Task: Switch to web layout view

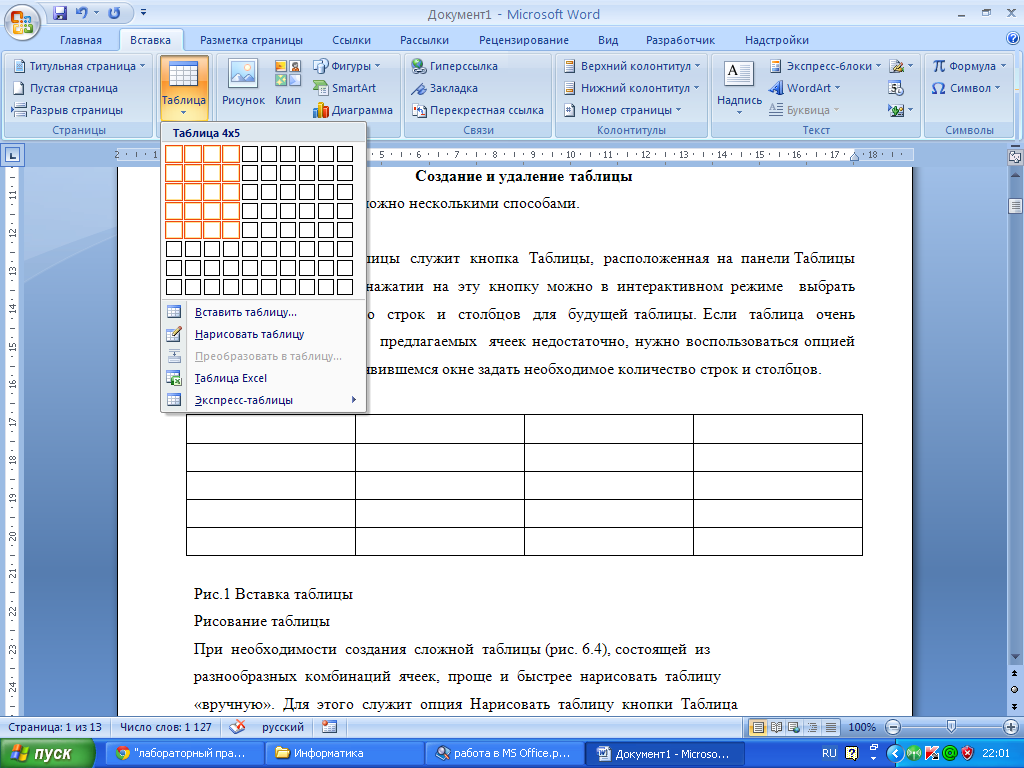Action: pos(794,728)
